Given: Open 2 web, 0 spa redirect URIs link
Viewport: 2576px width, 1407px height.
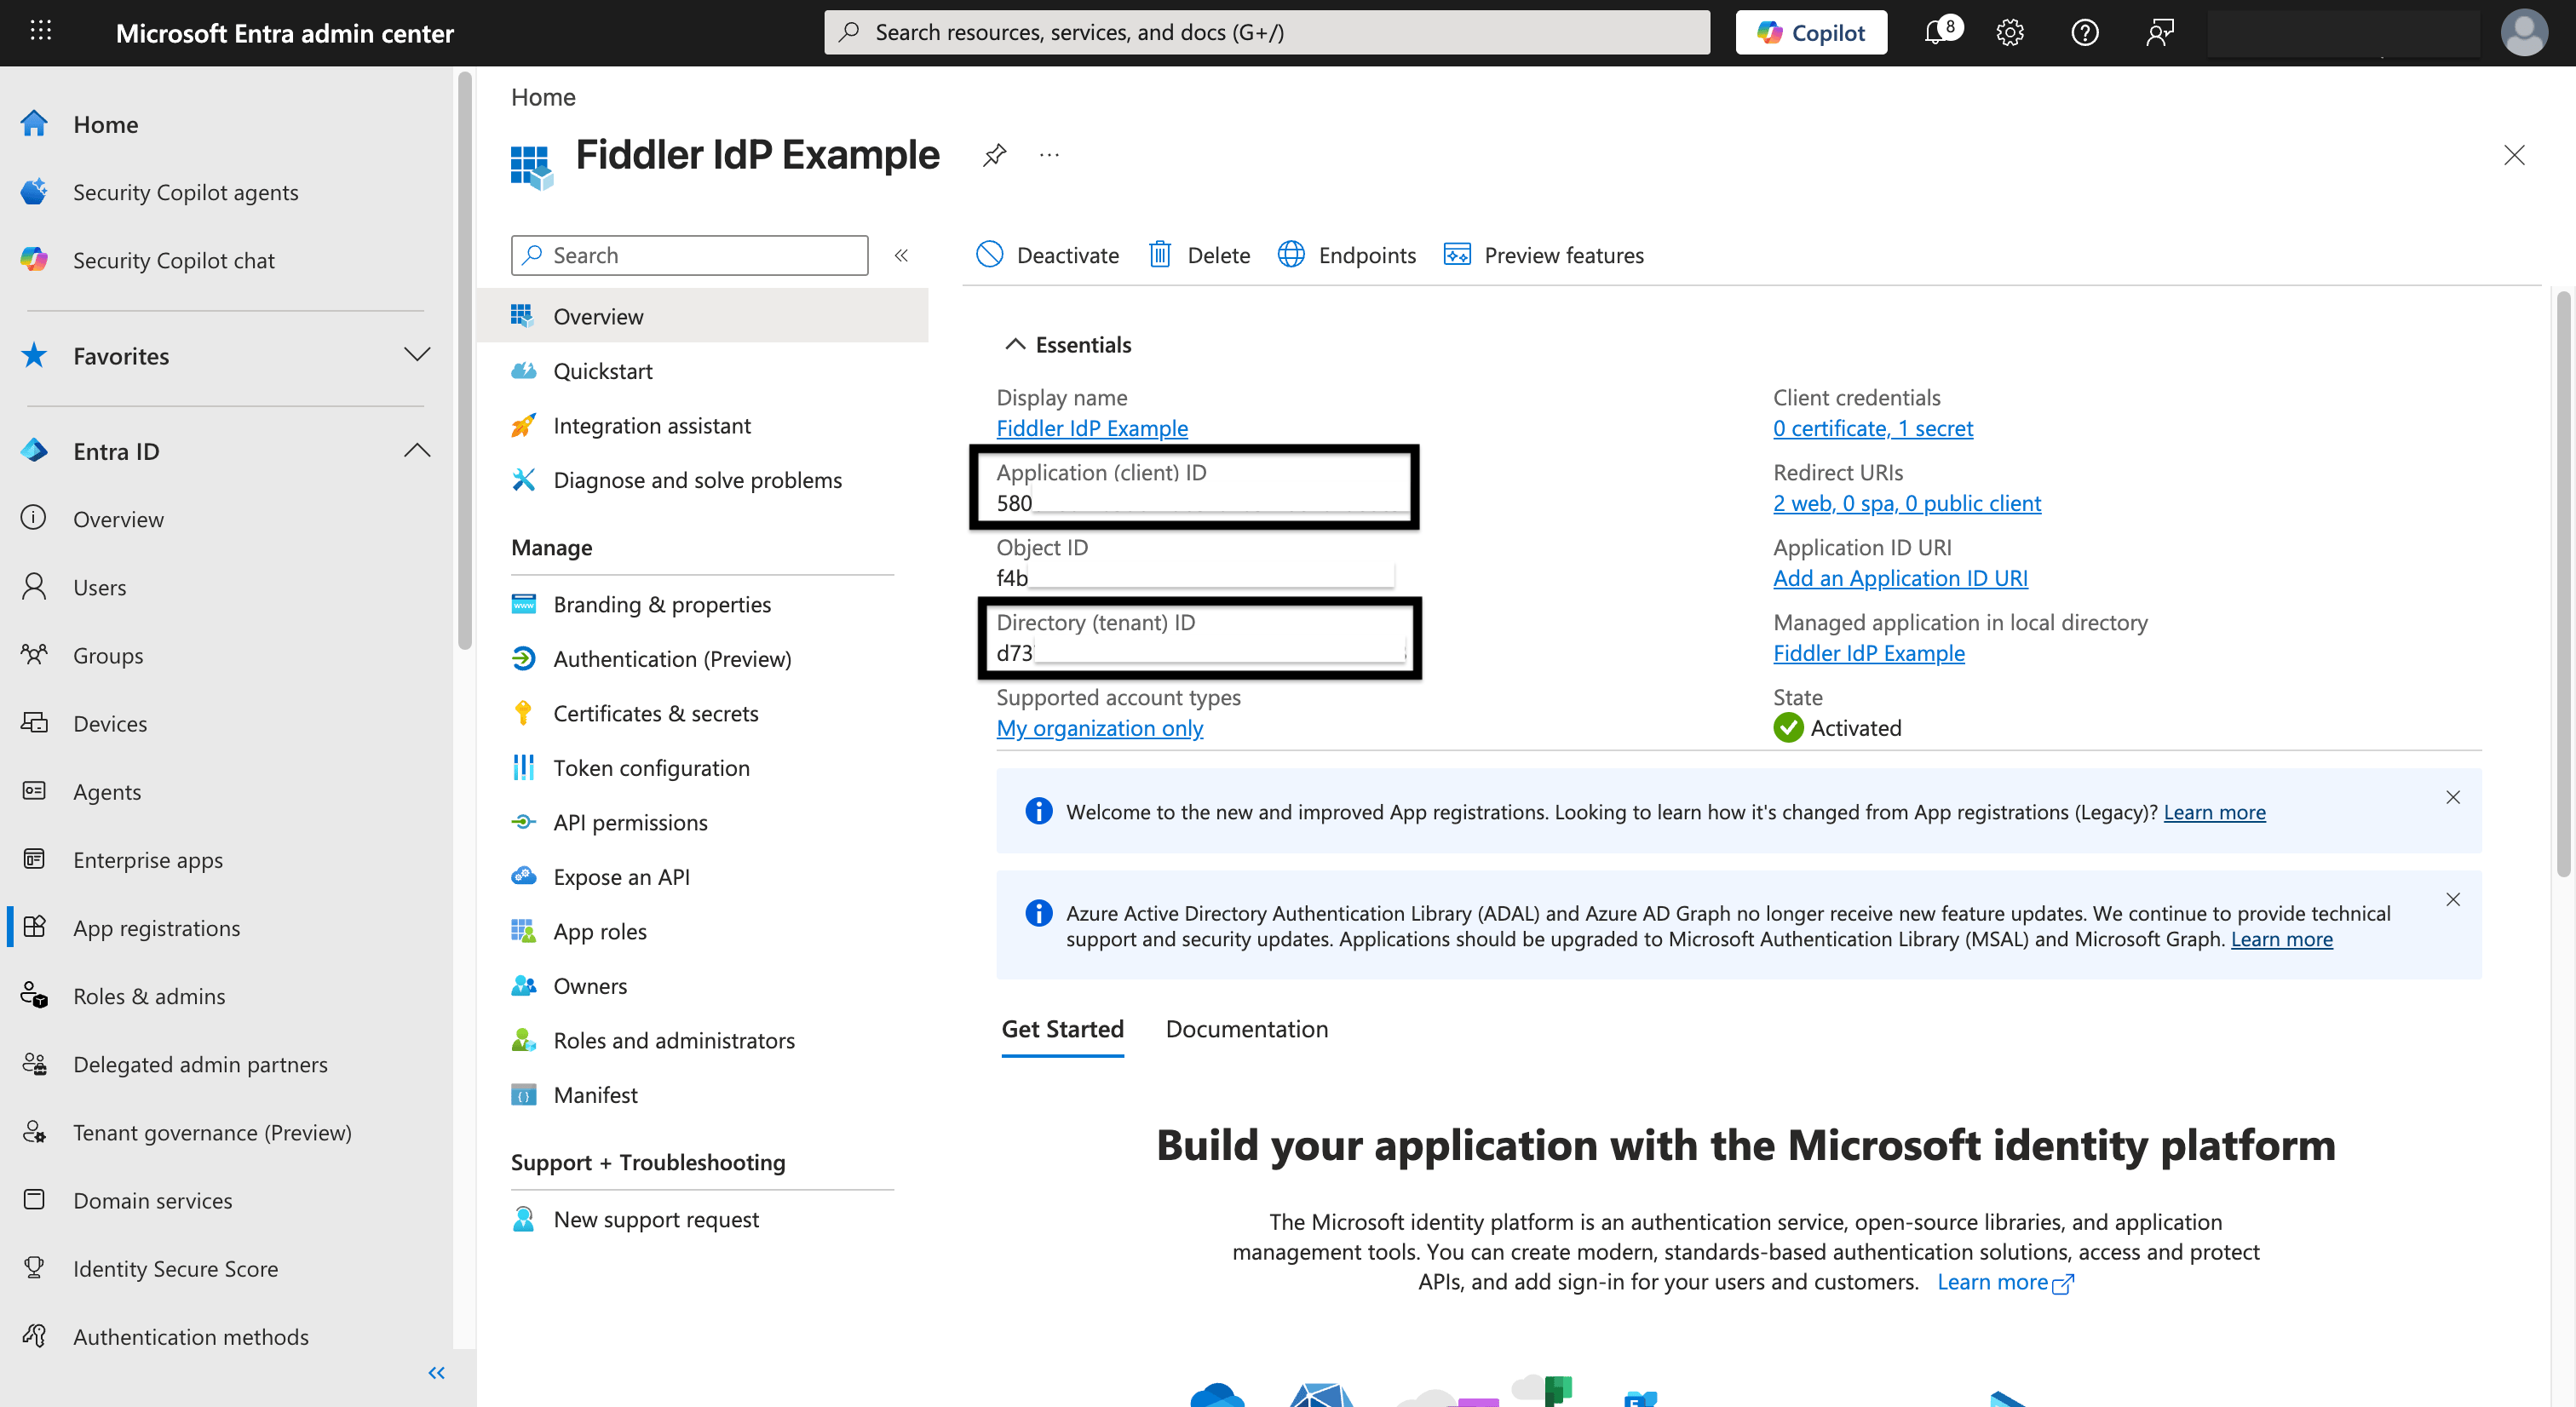Looking at the screenshot, I should [x=1906, y=503].
